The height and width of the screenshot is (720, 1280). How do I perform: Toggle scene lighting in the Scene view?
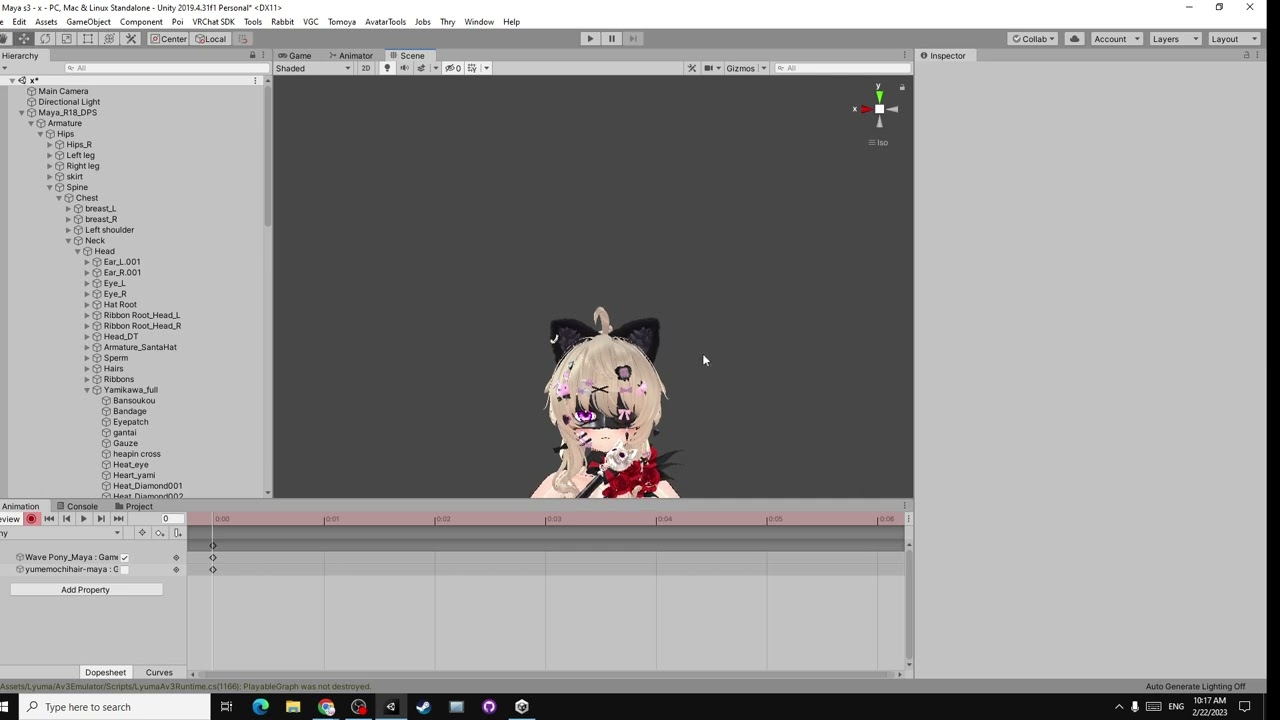[x=389, y=68]
